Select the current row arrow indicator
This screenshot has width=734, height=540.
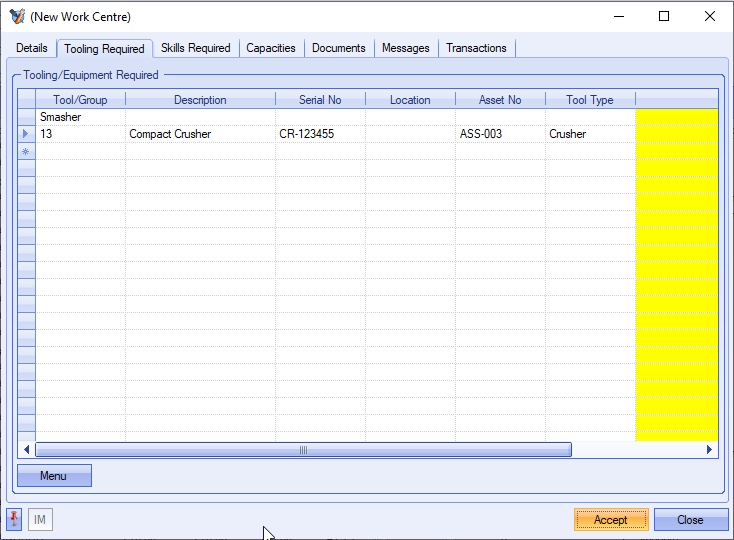[x=26, y=134]
